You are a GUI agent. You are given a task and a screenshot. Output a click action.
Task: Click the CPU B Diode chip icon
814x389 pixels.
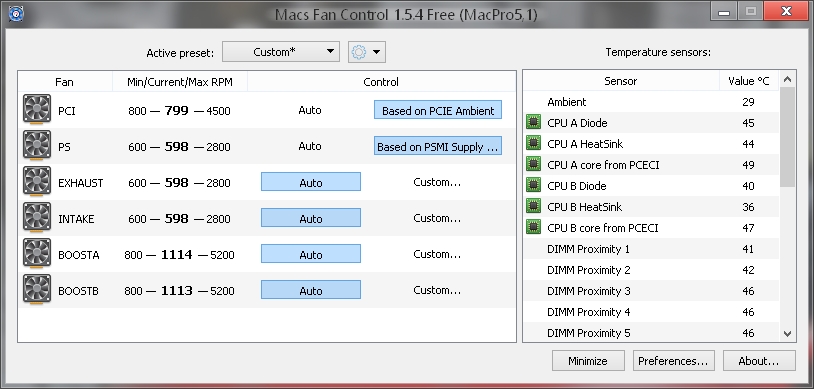tap(533, 185)
